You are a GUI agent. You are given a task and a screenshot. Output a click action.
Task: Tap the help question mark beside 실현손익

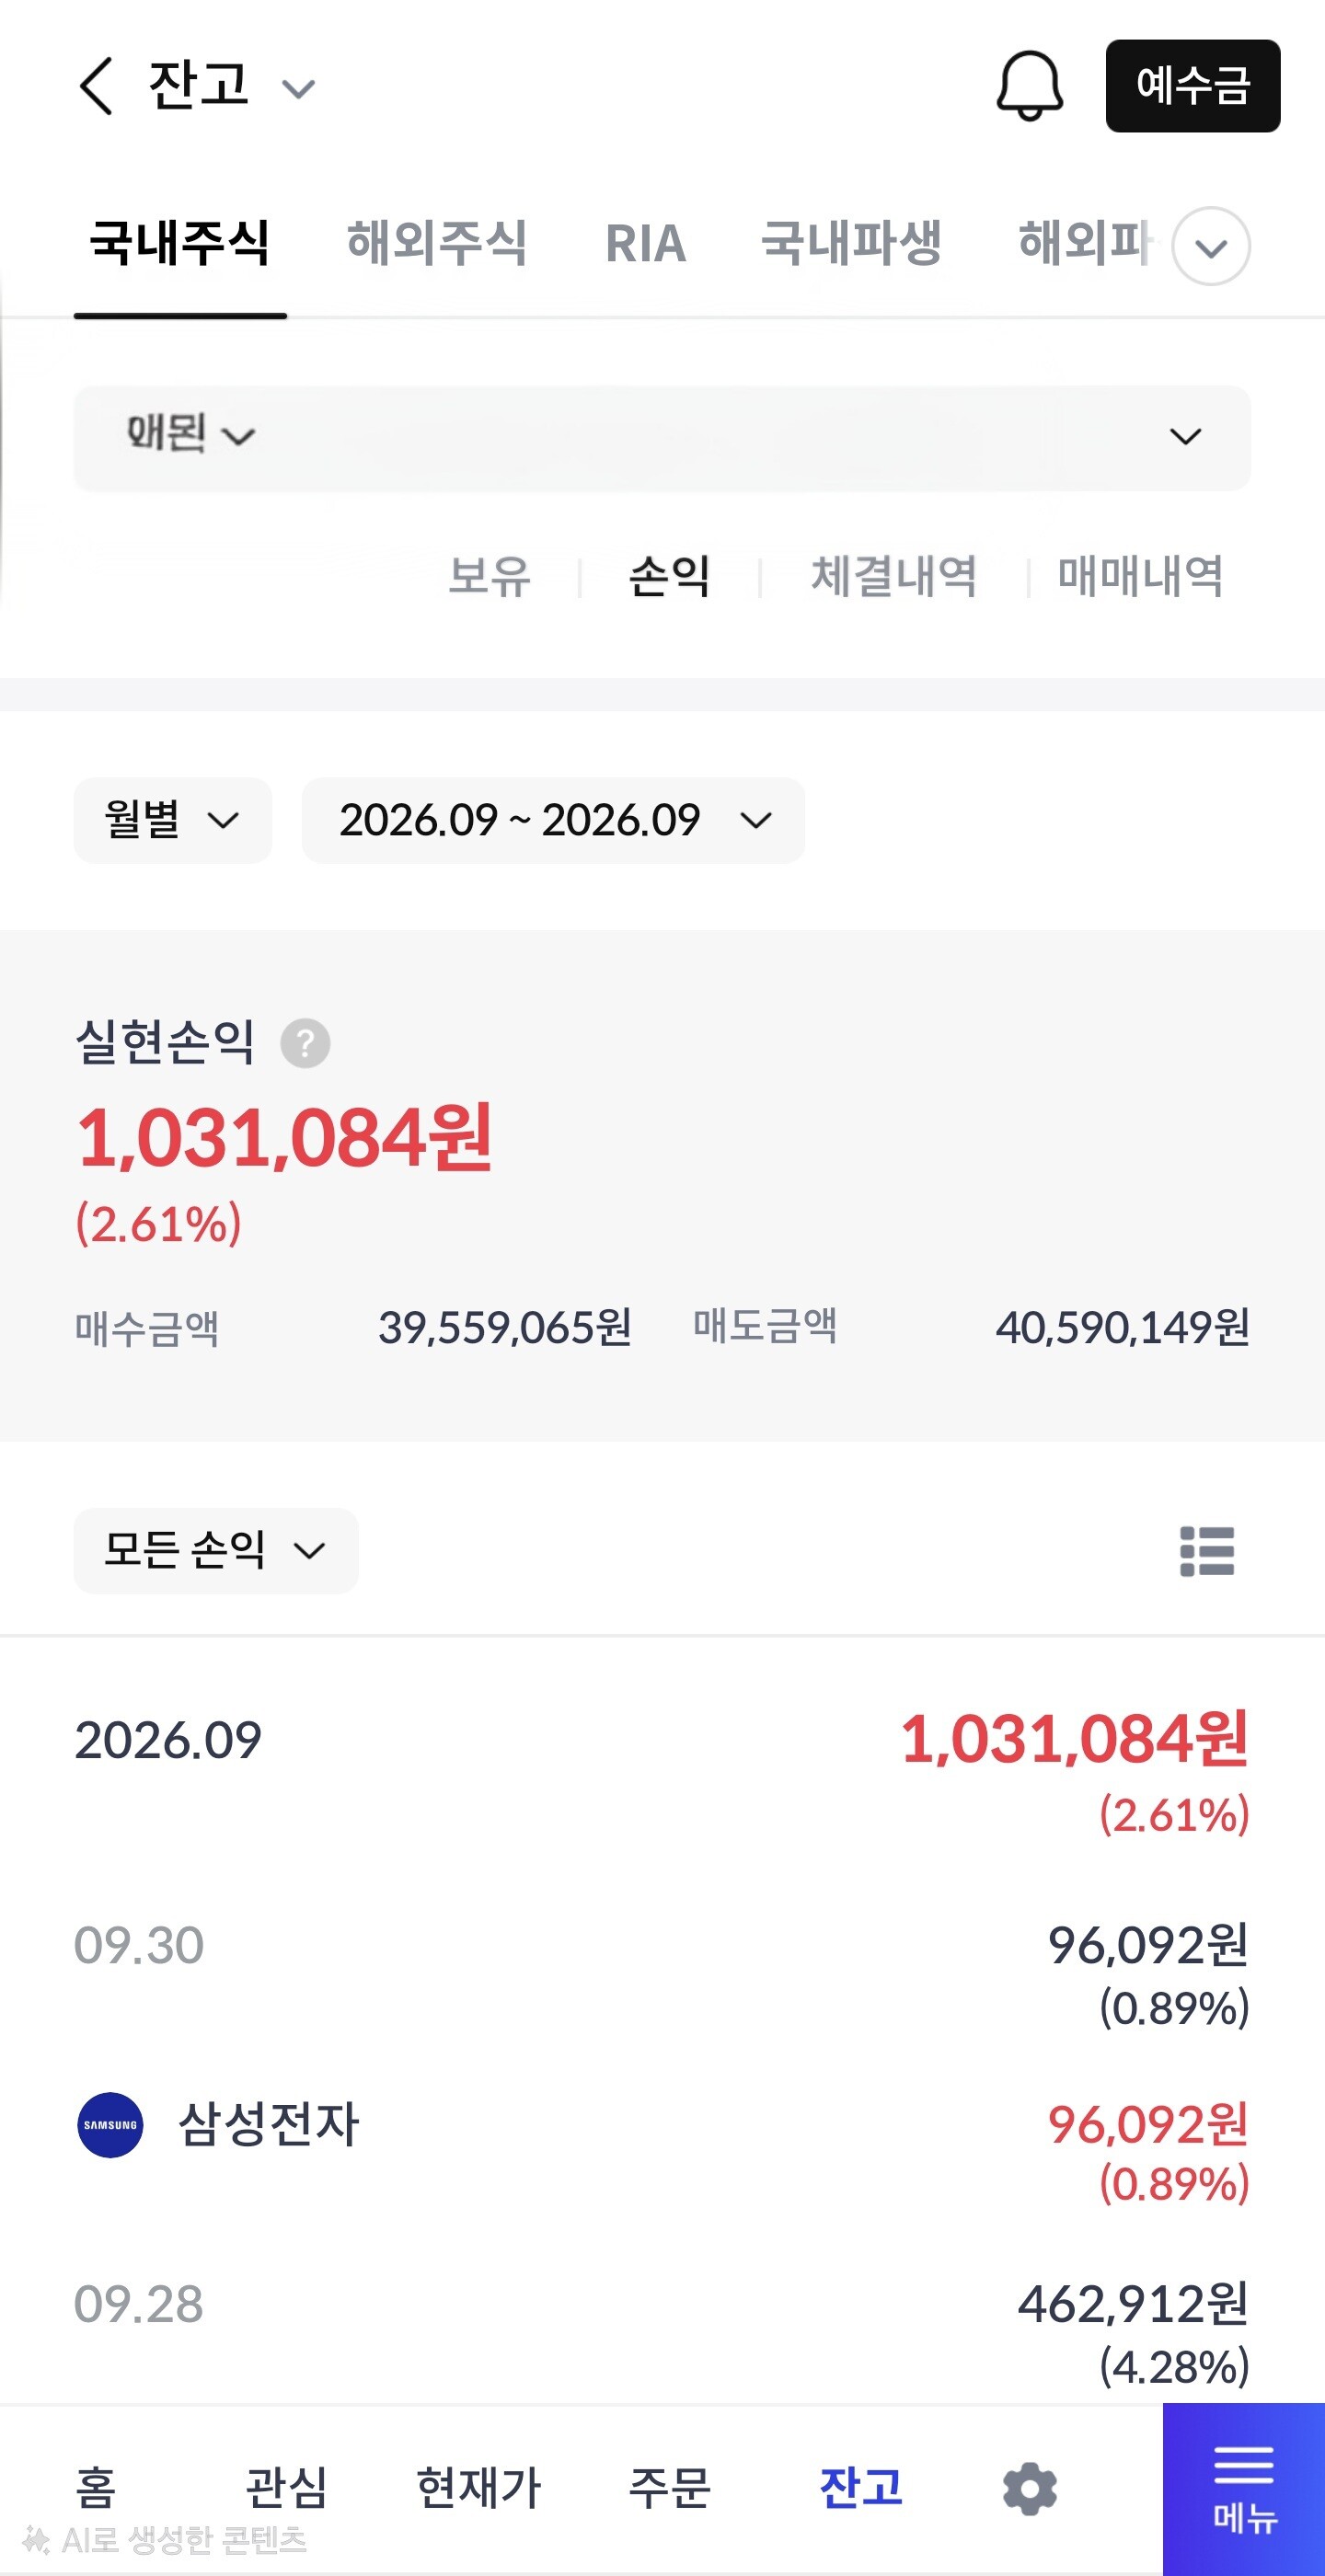(305, 1043)
